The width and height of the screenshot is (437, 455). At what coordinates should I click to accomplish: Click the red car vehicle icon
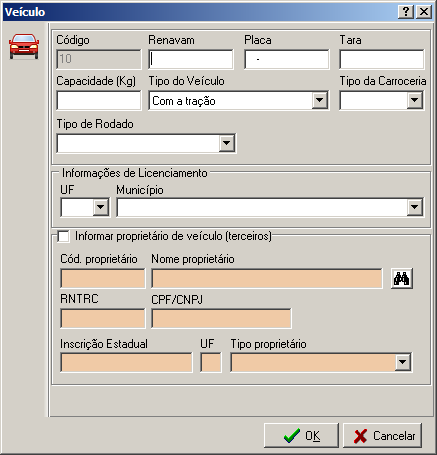point(24,46)
